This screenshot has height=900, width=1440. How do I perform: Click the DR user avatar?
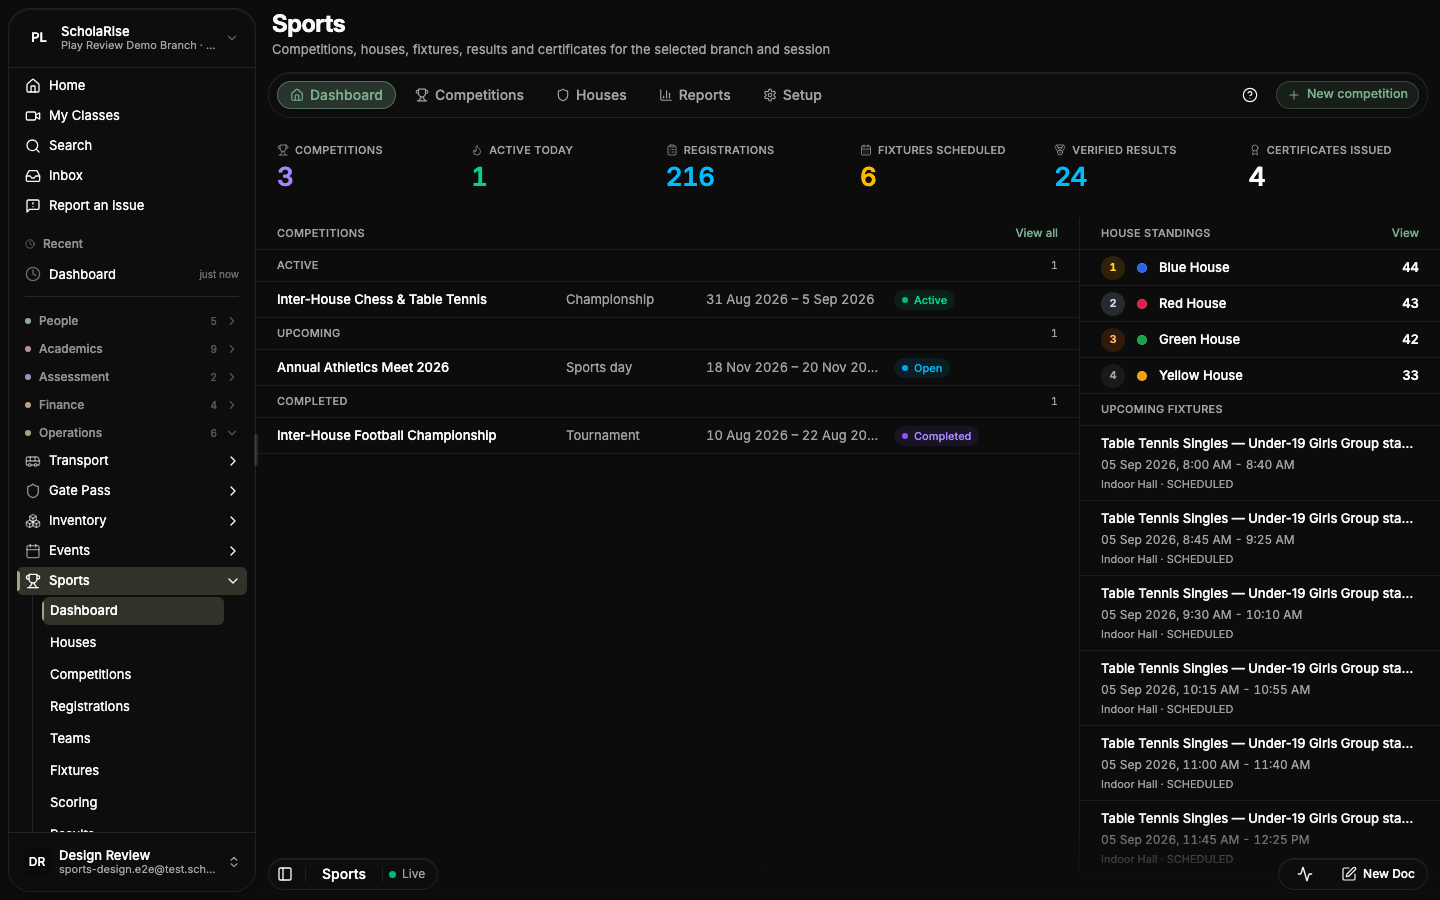coord(37,861)
